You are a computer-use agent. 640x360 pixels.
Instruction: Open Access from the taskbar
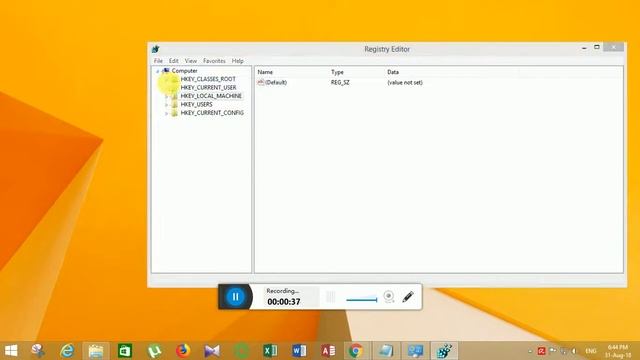pos(328,351)
